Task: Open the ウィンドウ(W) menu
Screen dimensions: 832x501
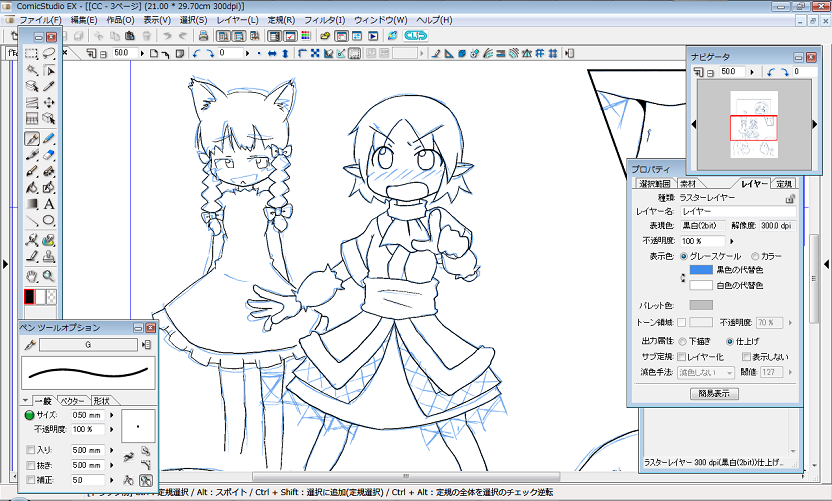Action: pyautogui.click(x=380, y=20)
